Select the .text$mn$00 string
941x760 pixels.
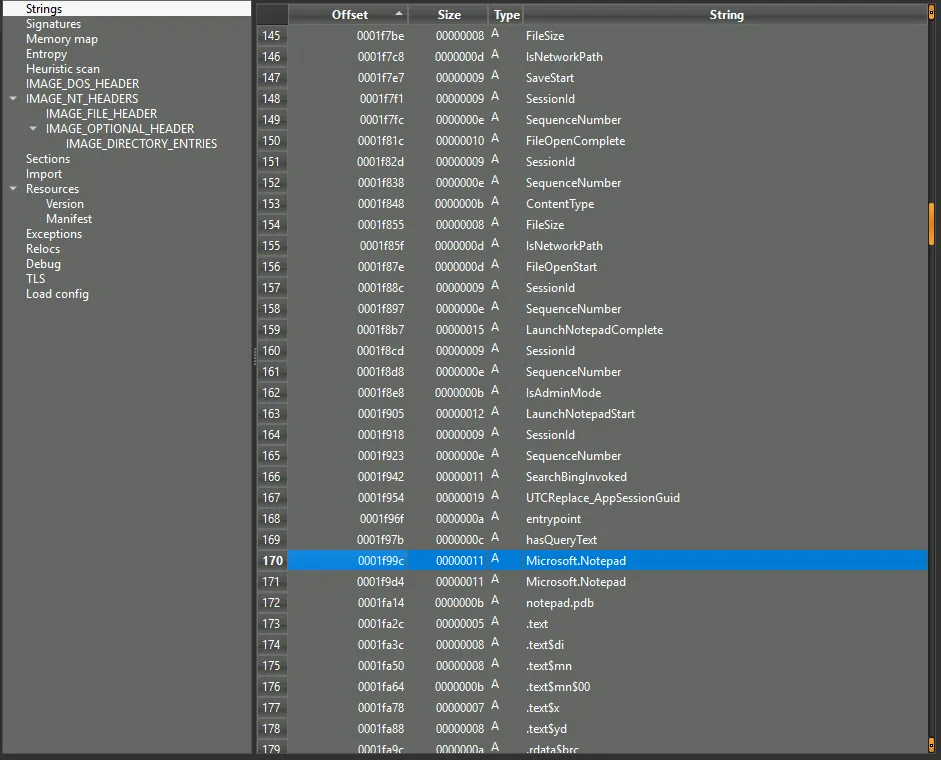(558, 687)
